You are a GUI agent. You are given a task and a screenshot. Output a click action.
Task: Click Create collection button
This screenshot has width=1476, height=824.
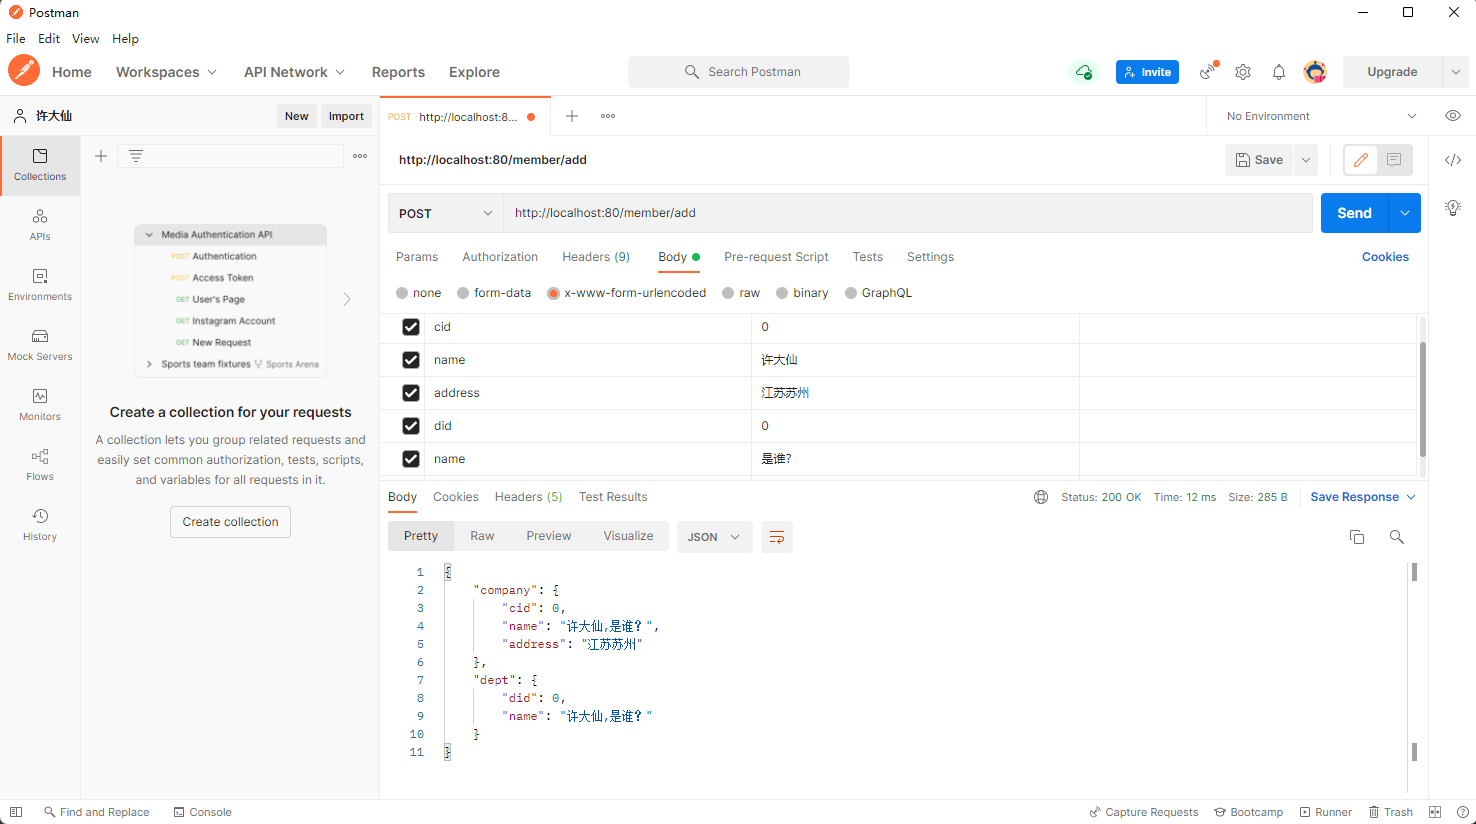click(x=231, y=522)
